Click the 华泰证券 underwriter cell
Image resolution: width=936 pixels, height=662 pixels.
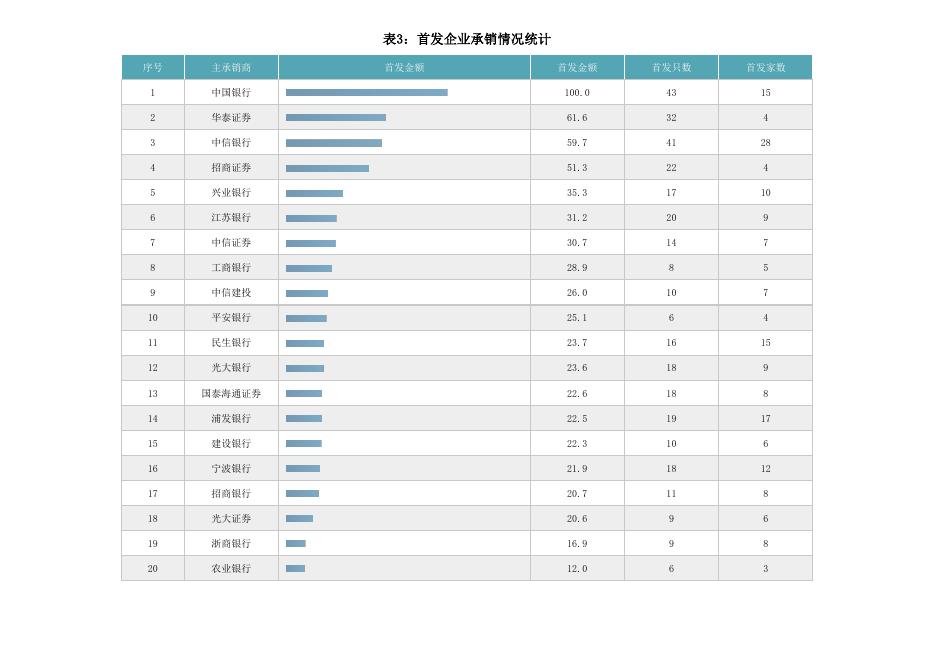(x=231, y=118)
